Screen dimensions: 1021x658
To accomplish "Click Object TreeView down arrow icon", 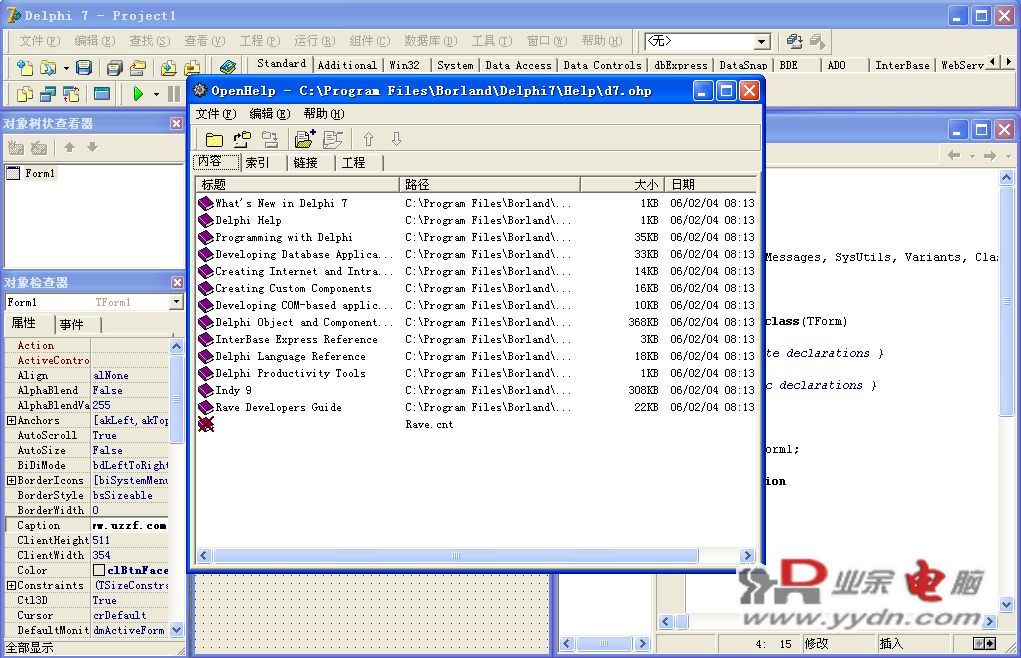I will (92, 147).
